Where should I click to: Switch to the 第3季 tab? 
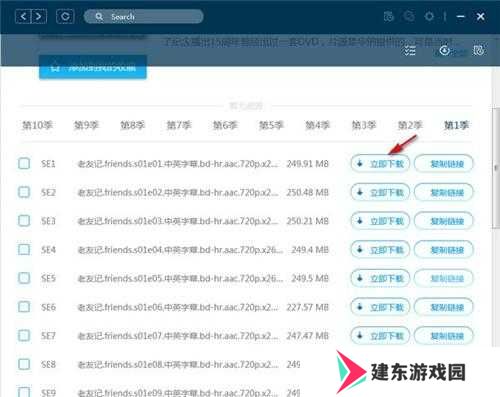(364, 125)
